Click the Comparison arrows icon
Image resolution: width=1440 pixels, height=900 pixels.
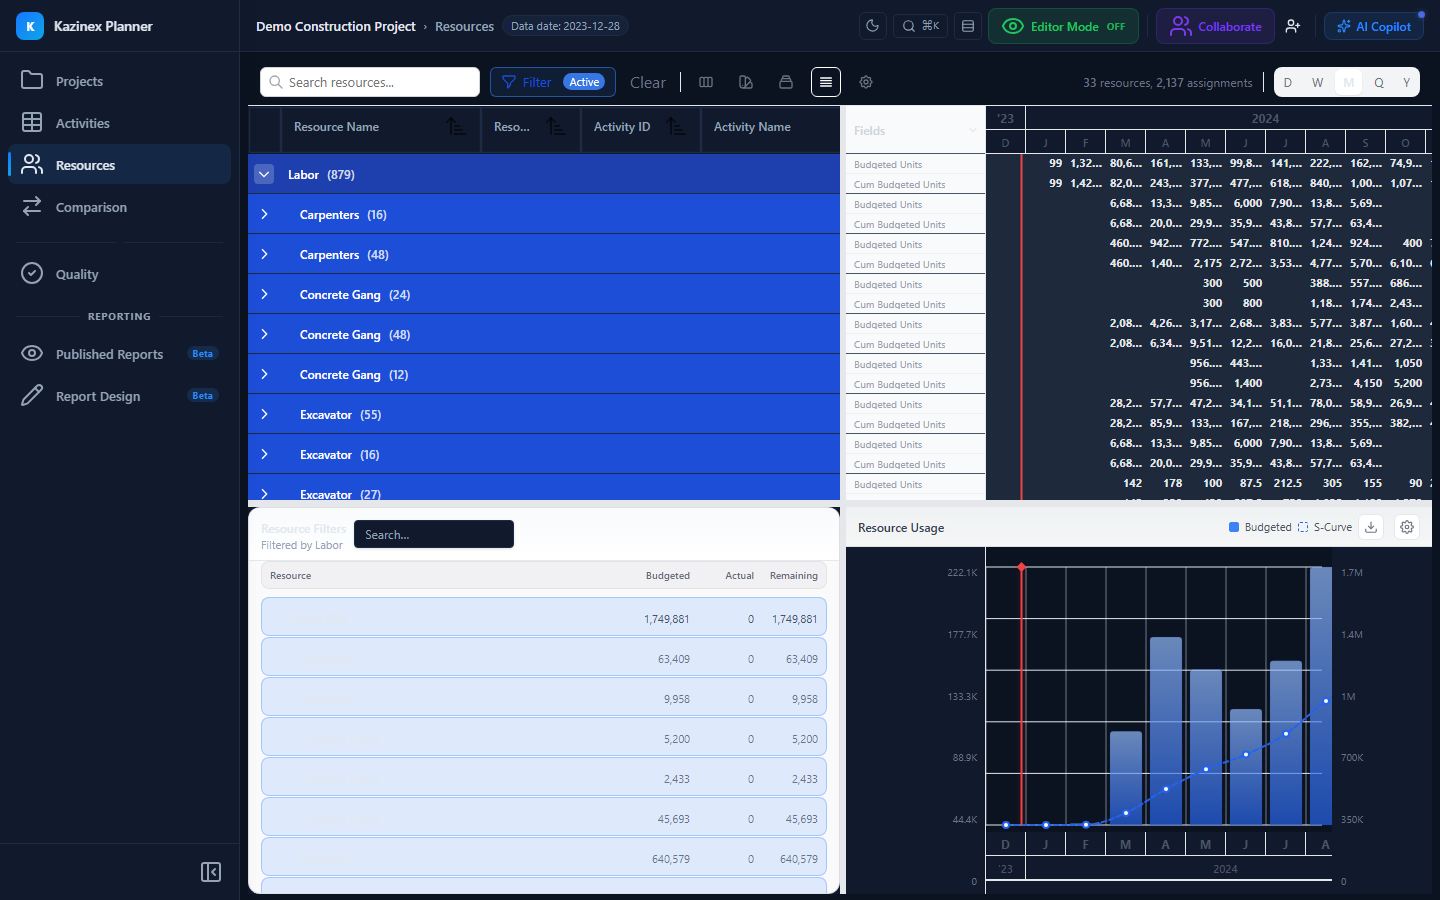[32, 206]
